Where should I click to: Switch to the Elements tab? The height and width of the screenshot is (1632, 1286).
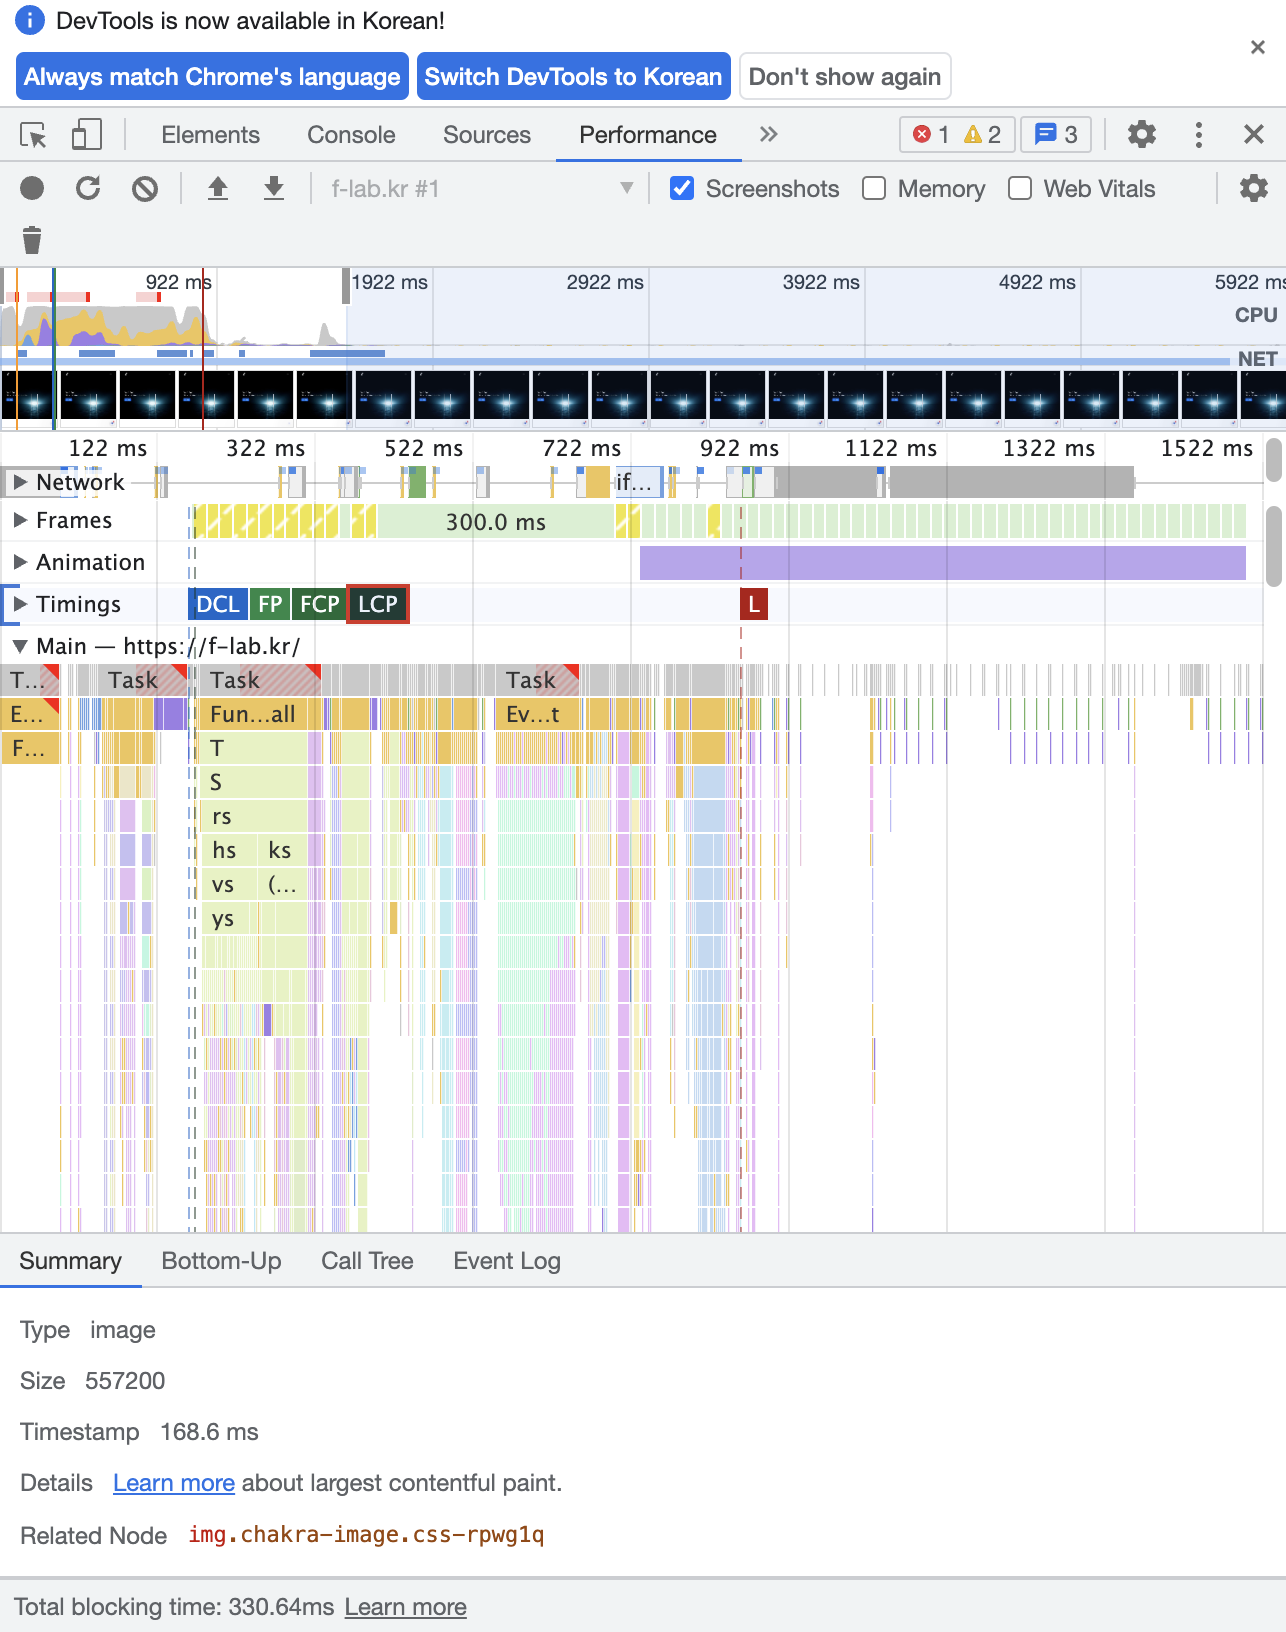210,135
